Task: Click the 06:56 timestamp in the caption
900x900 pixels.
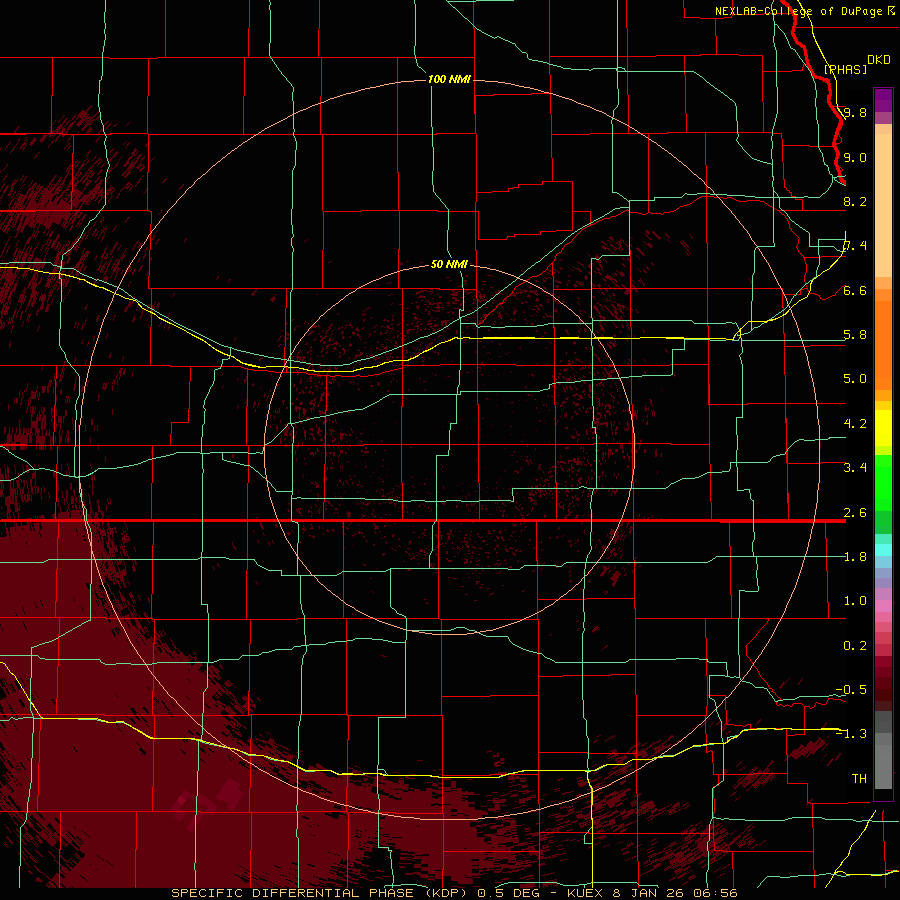Action: pos(715,893)
